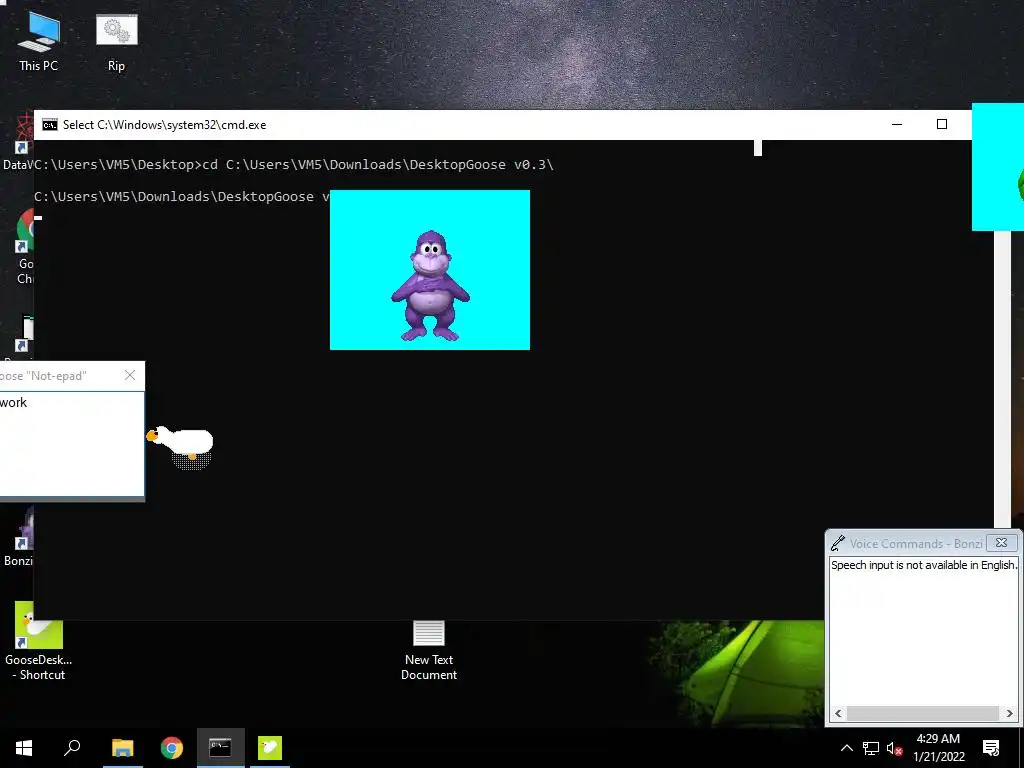Click the Voice Commands horizontal scrollbar track
Screen dimensions: 1024x768
(923, 713)
